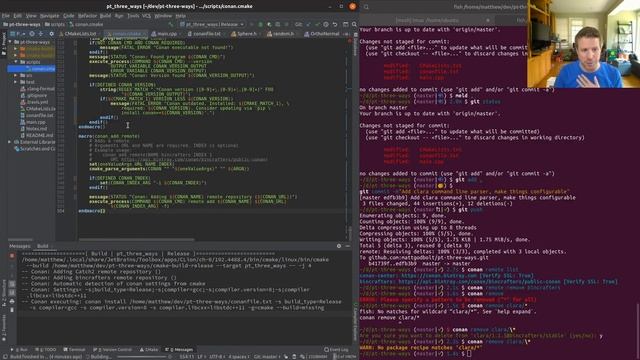Viewport: 640px width, 360px height.
Task: Select Scratches and Consoles node
Action: (x=34, y=149)
